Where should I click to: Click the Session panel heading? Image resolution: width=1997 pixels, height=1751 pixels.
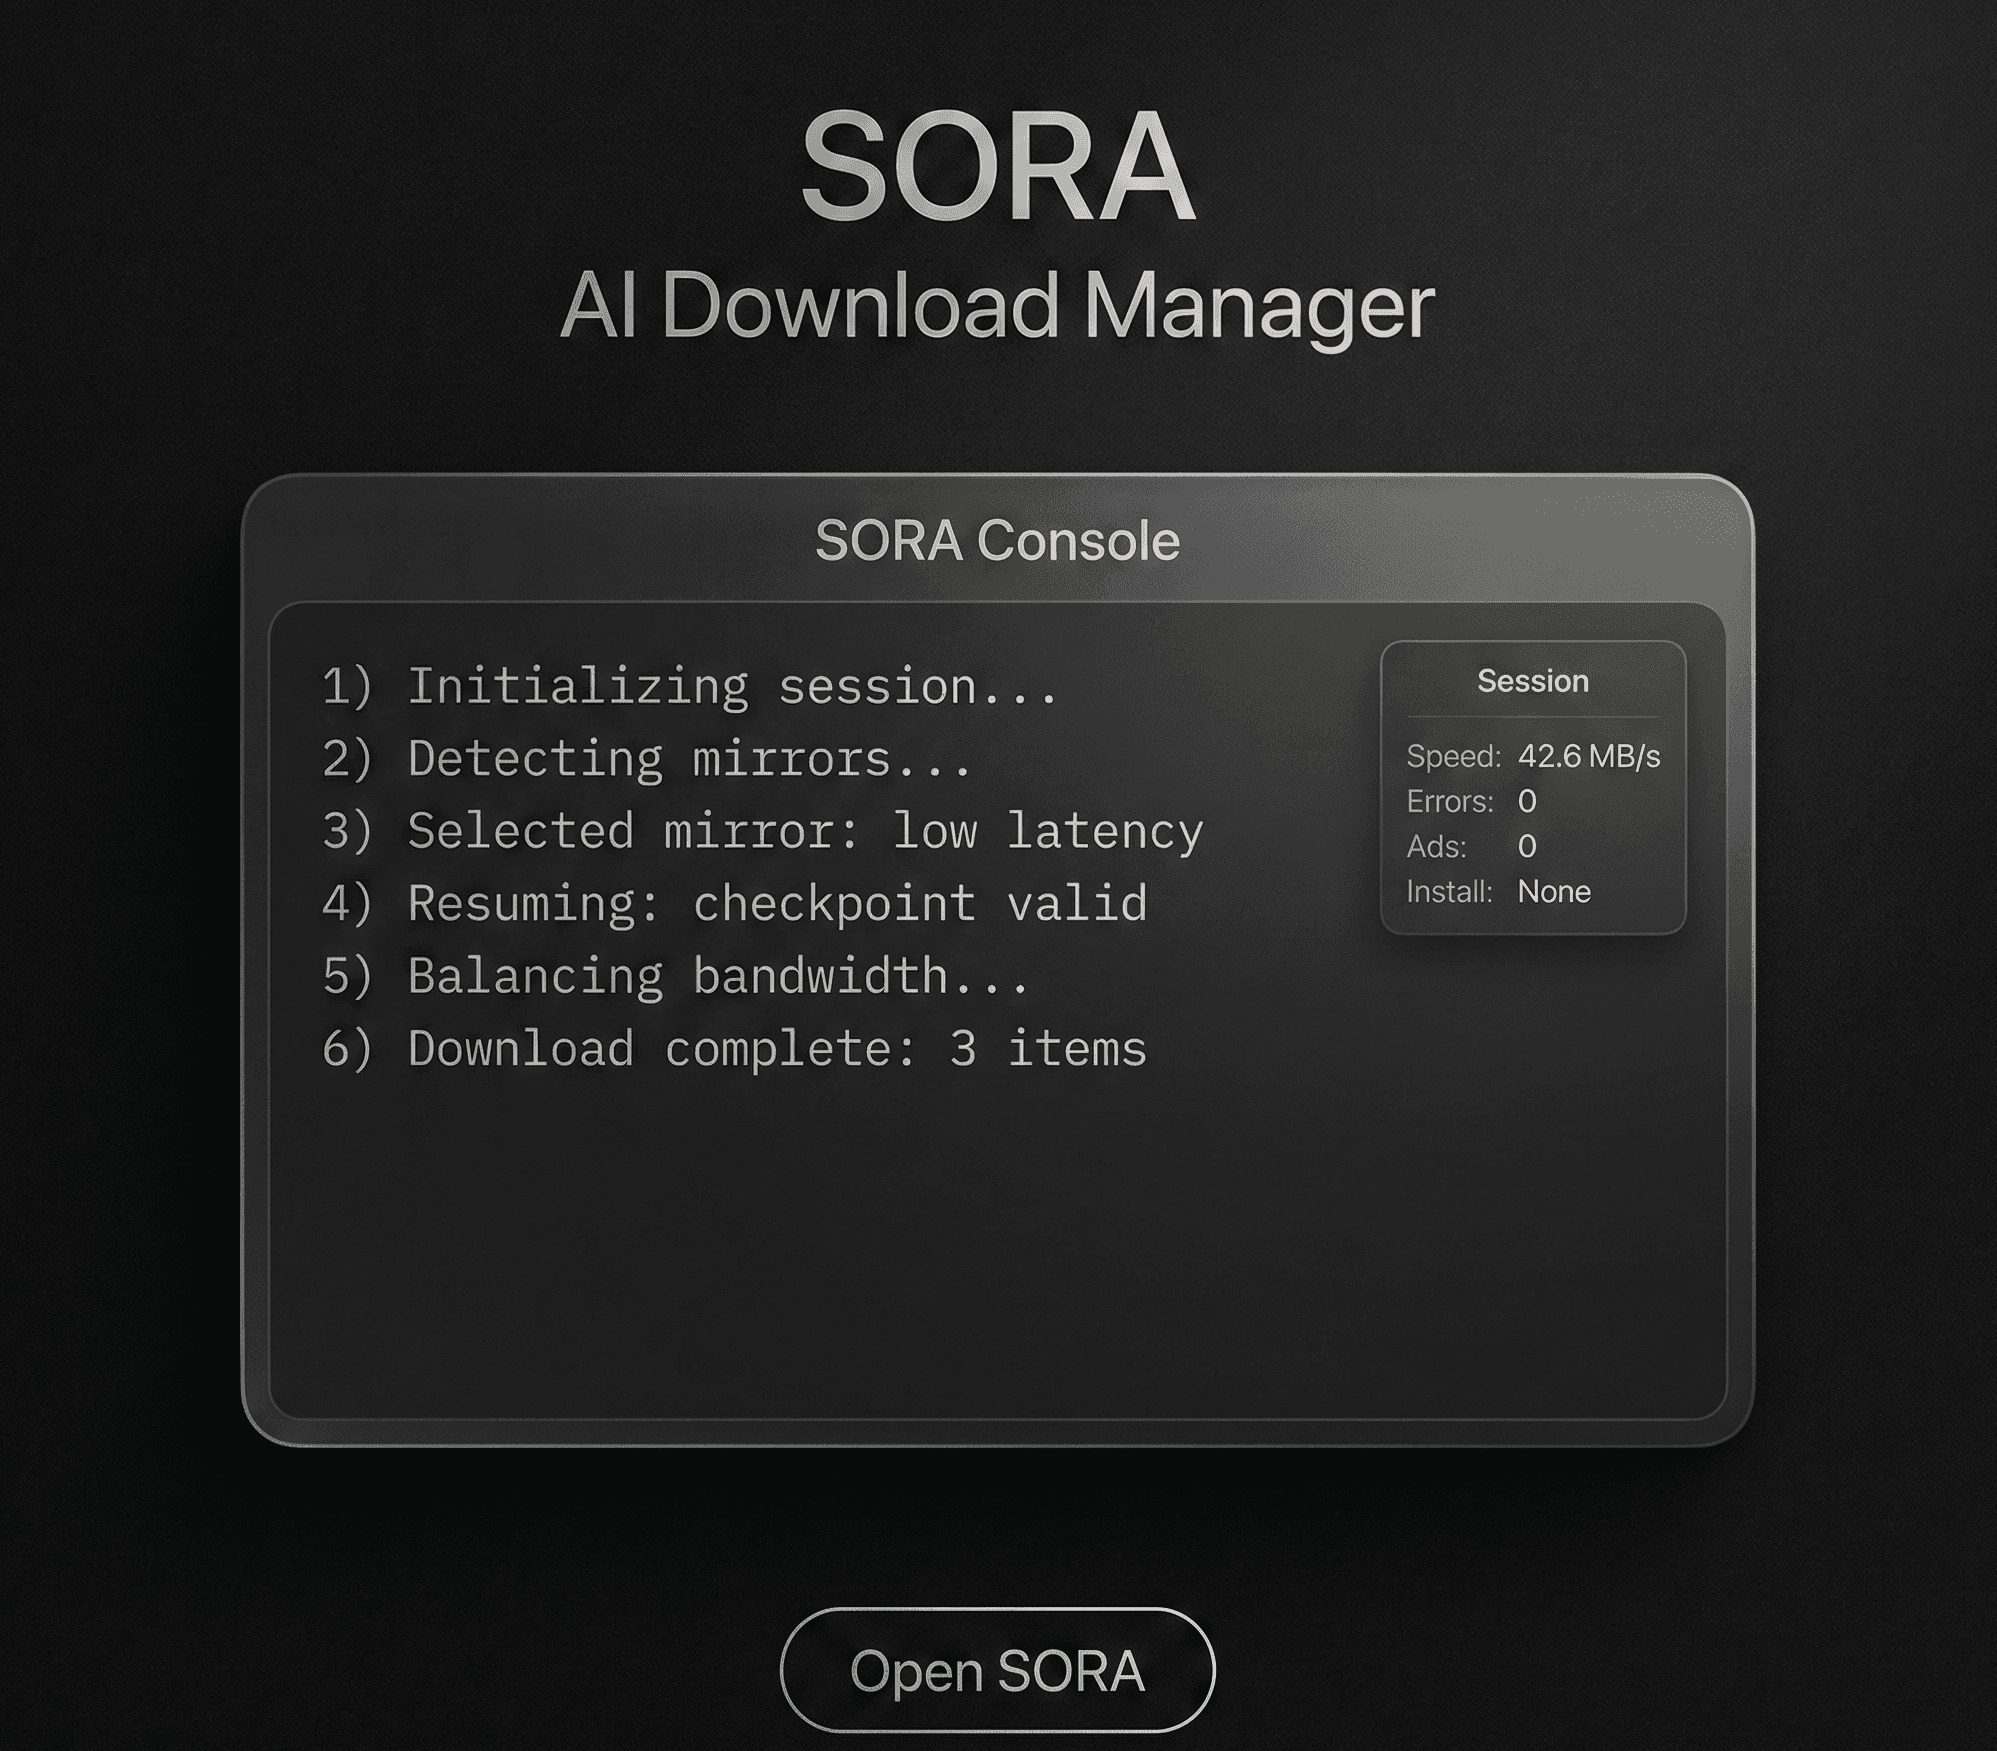pos(1532,681)
